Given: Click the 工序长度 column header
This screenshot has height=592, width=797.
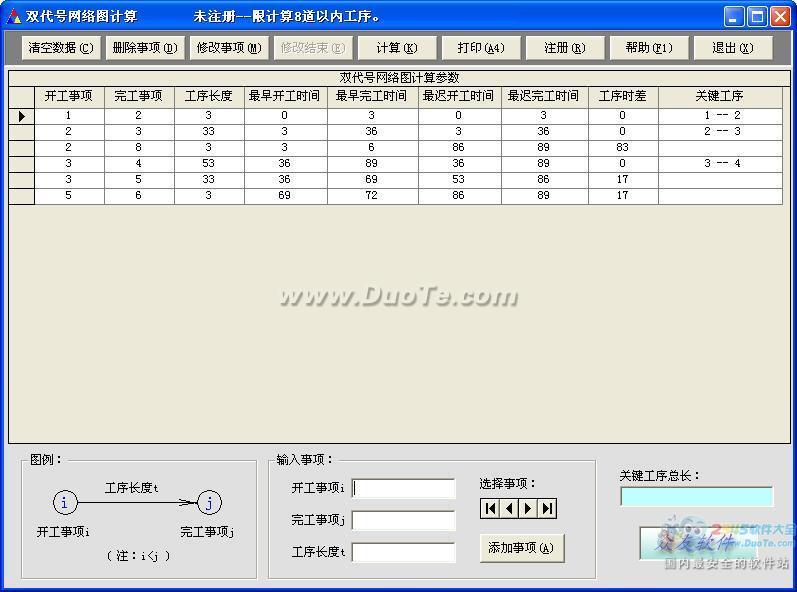Looking at the screenshot, I should 209,96.
